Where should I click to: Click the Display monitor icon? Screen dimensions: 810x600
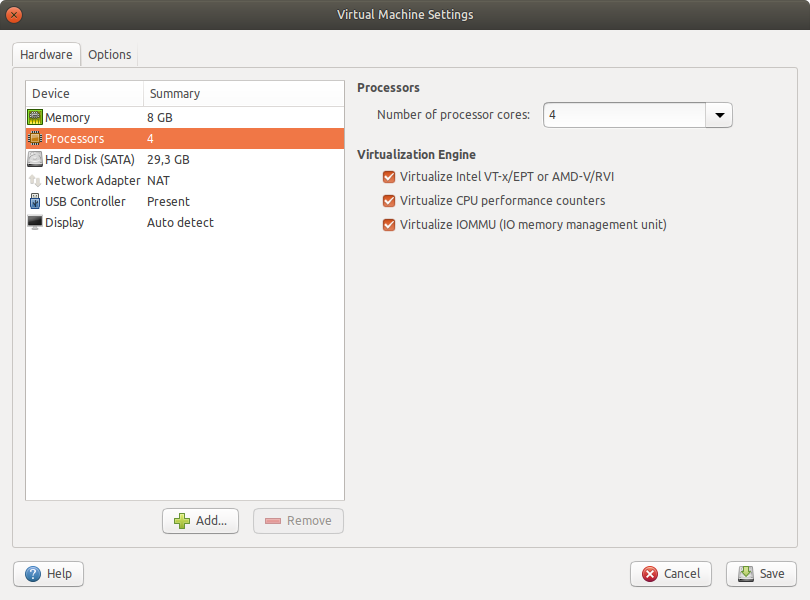pos(35,223)
